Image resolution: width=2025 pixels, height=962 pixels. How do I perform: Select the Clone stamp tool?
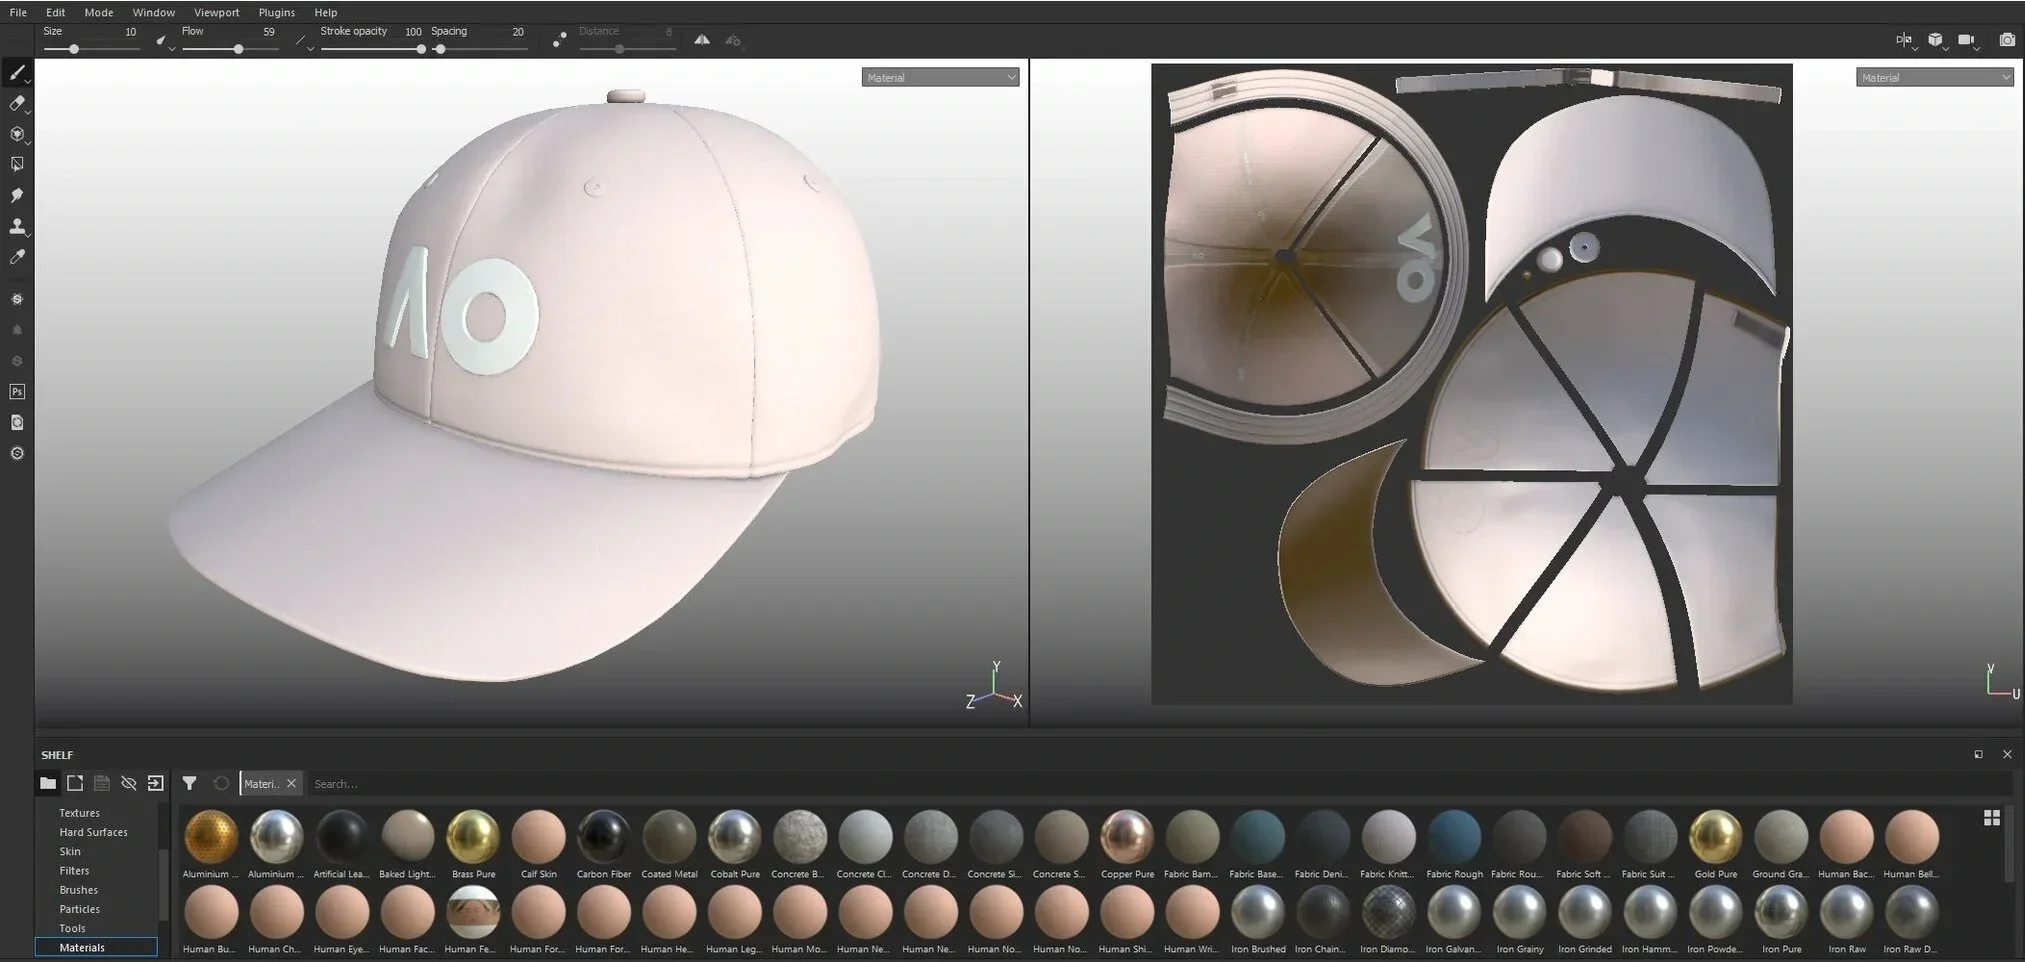click(17, 227)
